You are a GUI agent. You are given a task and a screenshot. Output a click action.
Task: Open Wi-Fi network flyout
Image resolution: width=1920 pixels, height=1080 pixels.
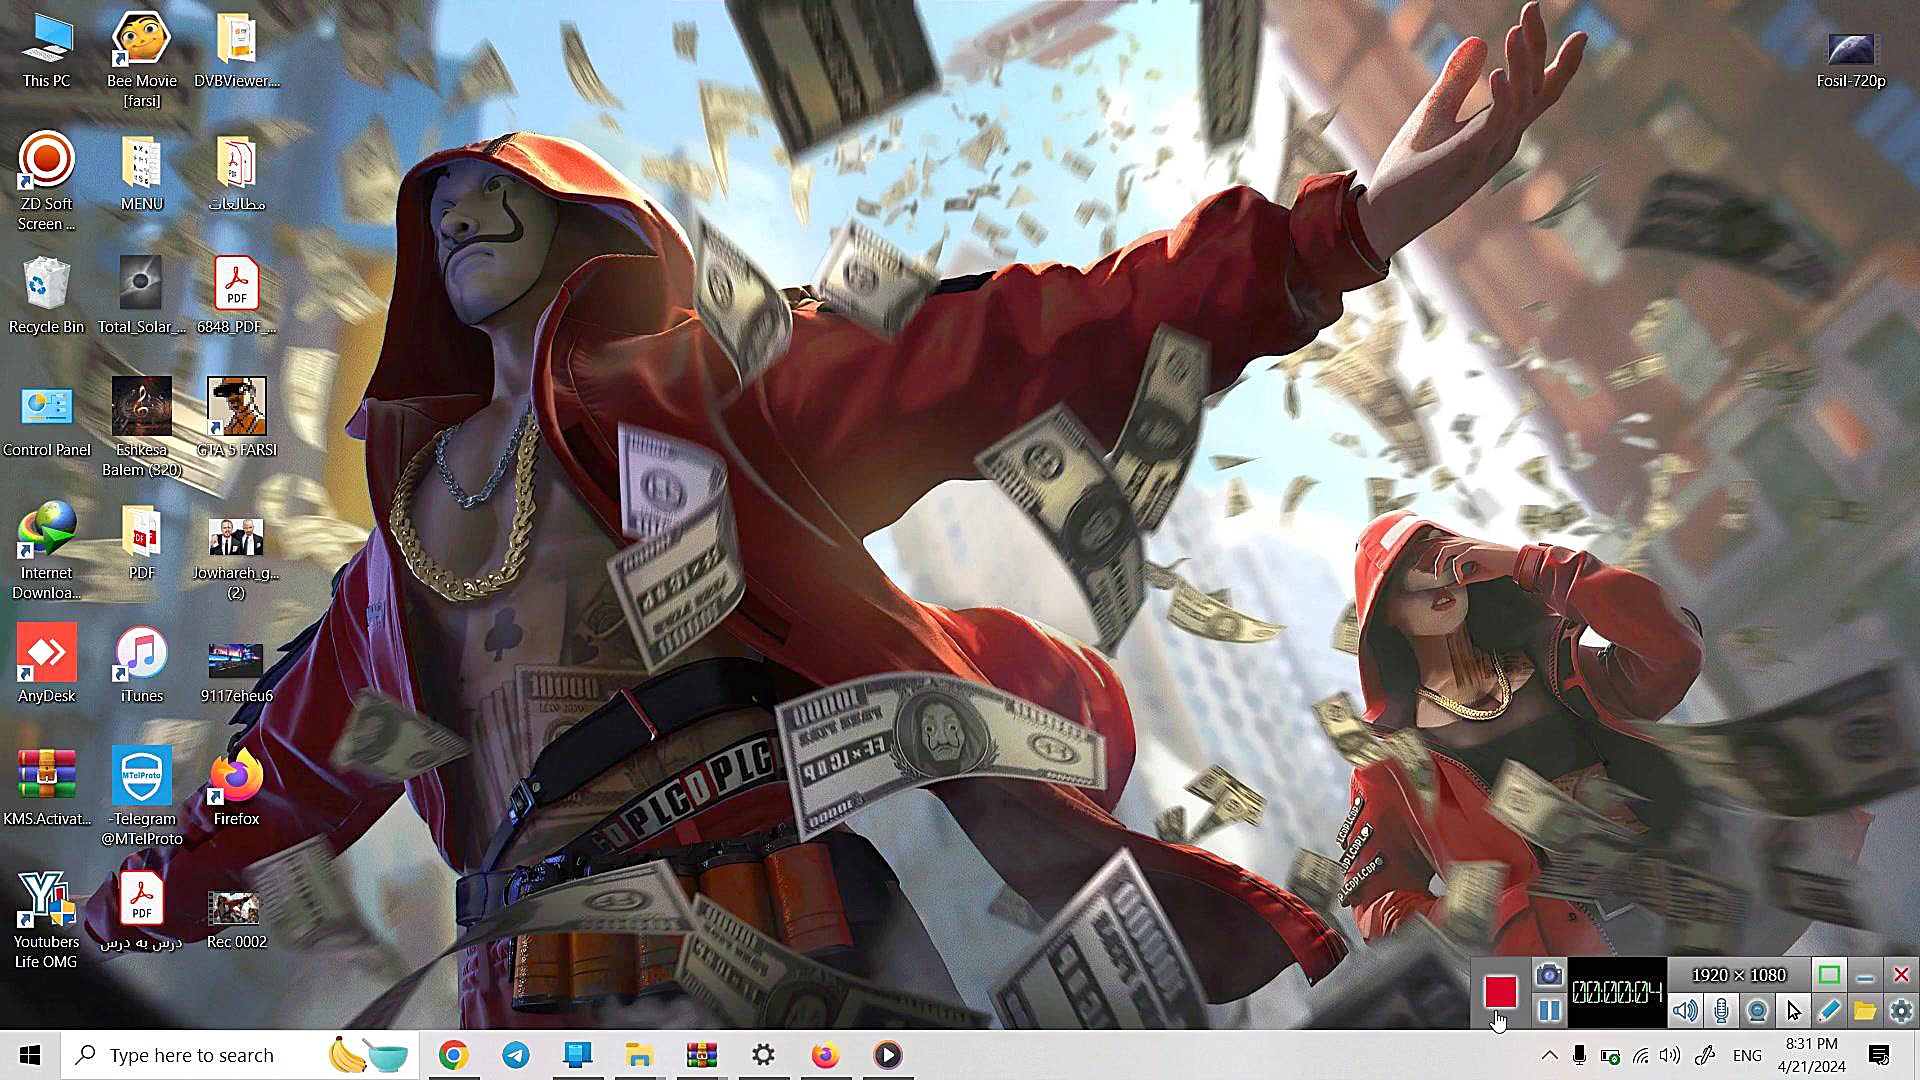(x=1640, y=1055)
